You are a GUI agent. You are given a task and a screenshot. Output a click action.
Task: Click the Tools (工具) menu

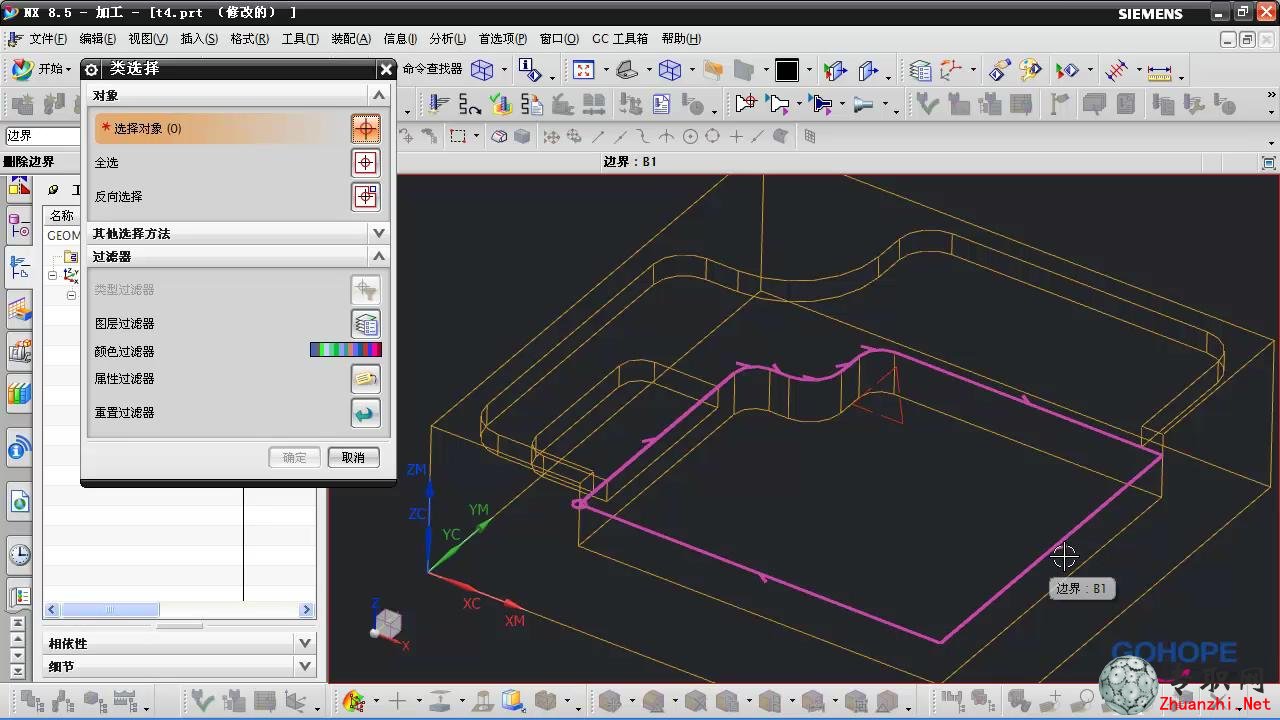[x=300, y=38]
